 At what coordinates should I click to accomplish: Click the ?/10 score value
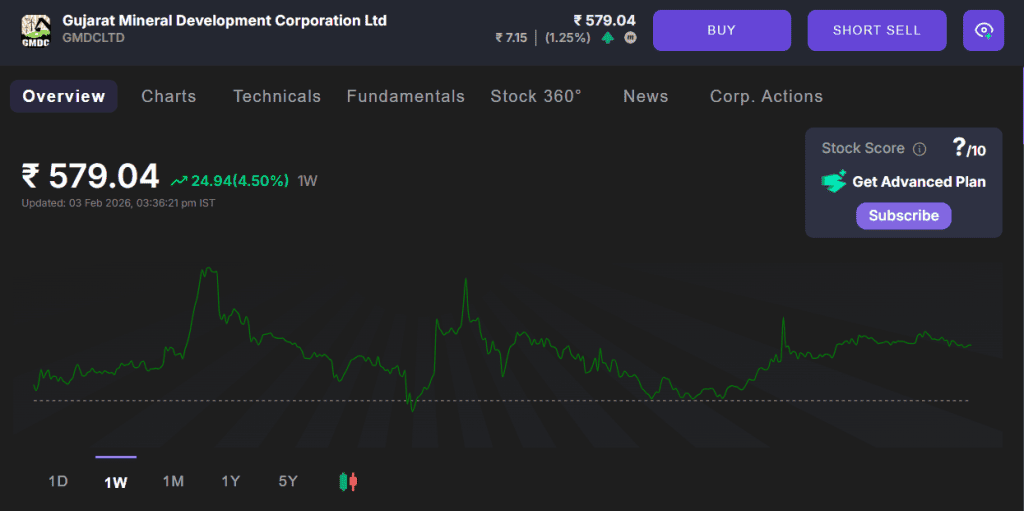point(969,148)
